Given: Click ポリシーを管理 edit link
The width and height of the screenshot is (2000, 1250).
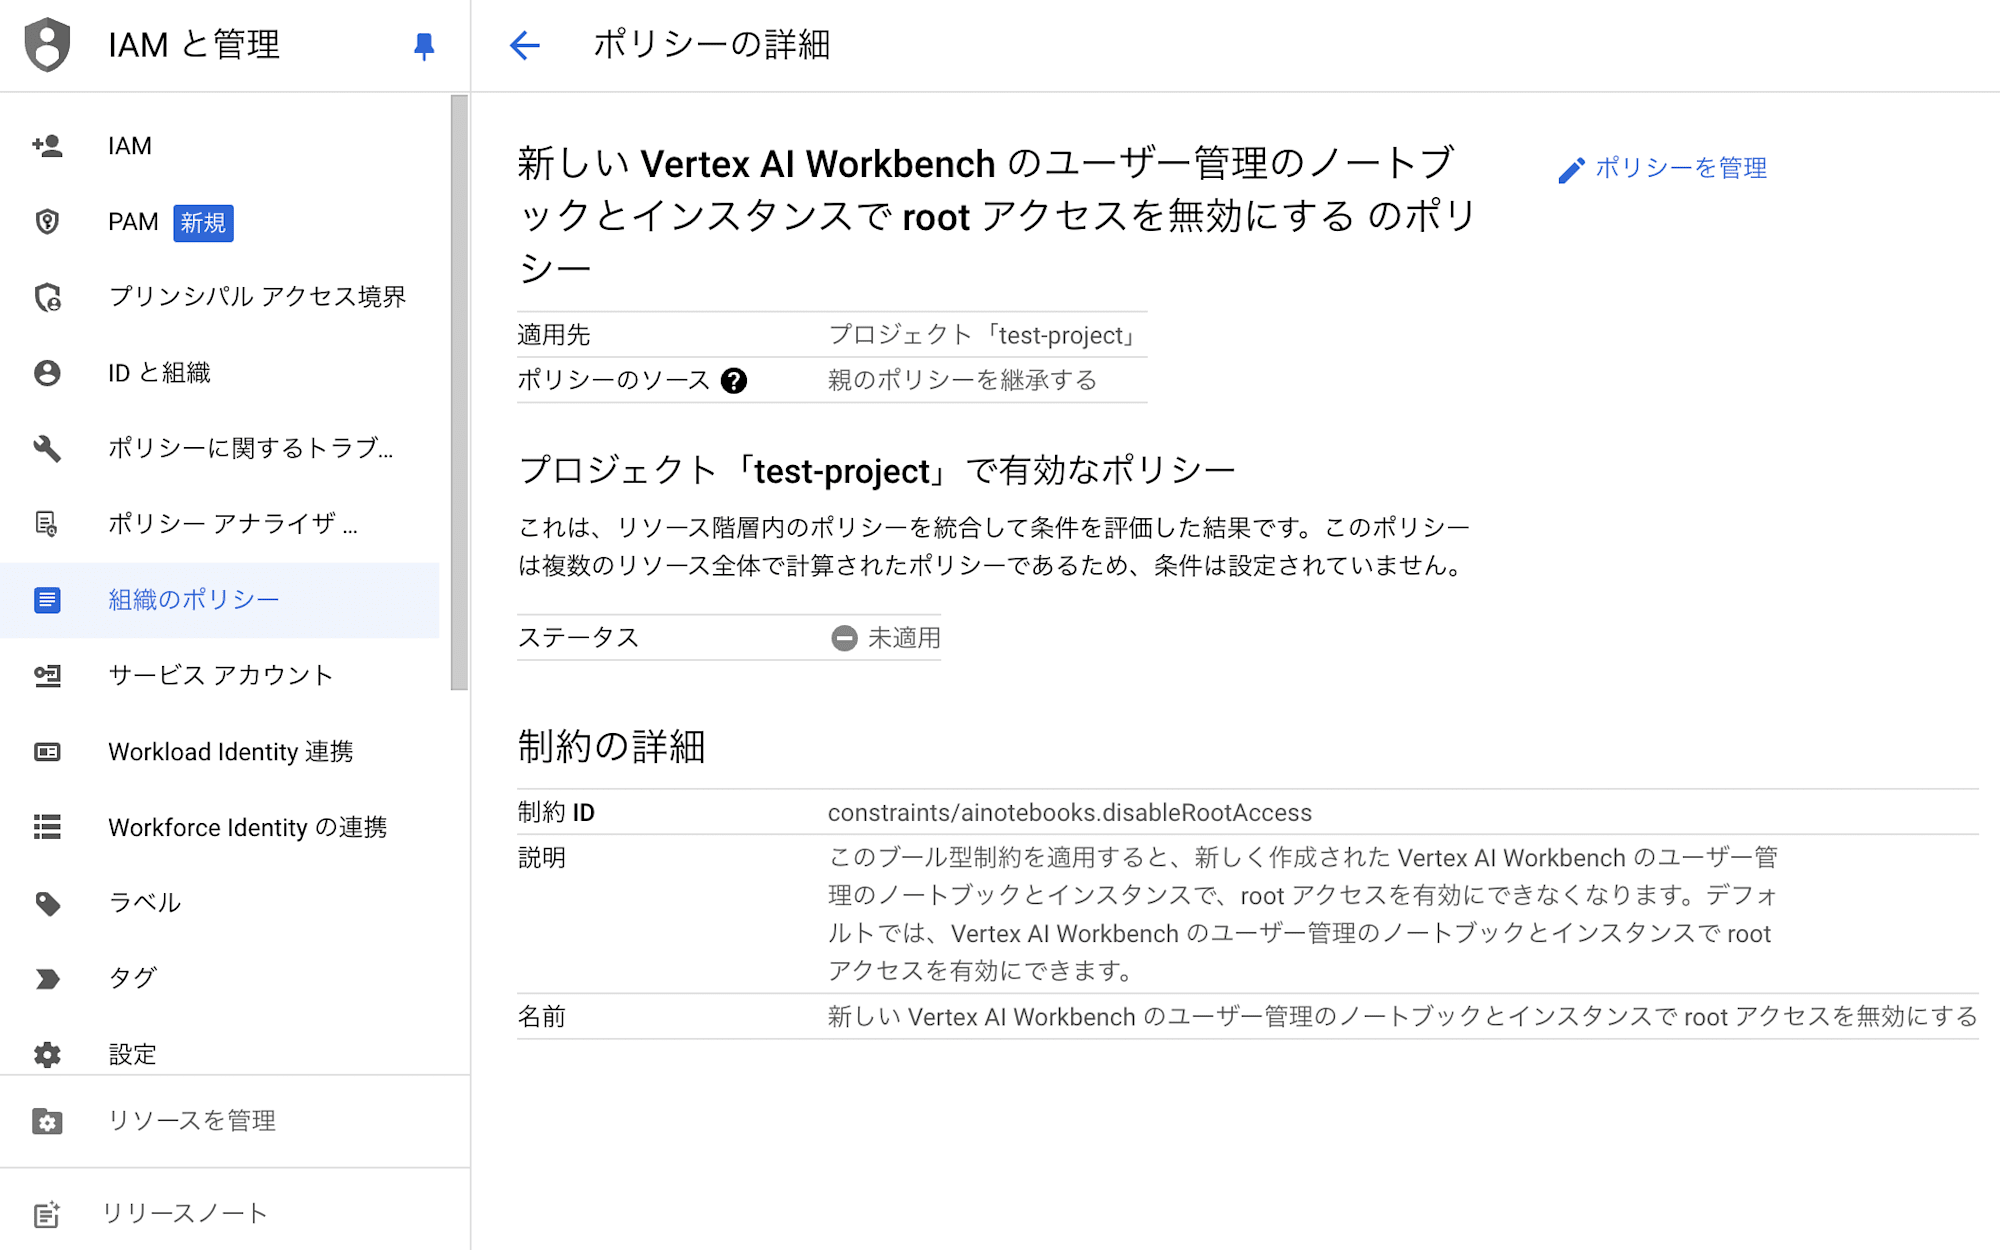Looking at the screenshot, I should click(x=1662, y=168).
